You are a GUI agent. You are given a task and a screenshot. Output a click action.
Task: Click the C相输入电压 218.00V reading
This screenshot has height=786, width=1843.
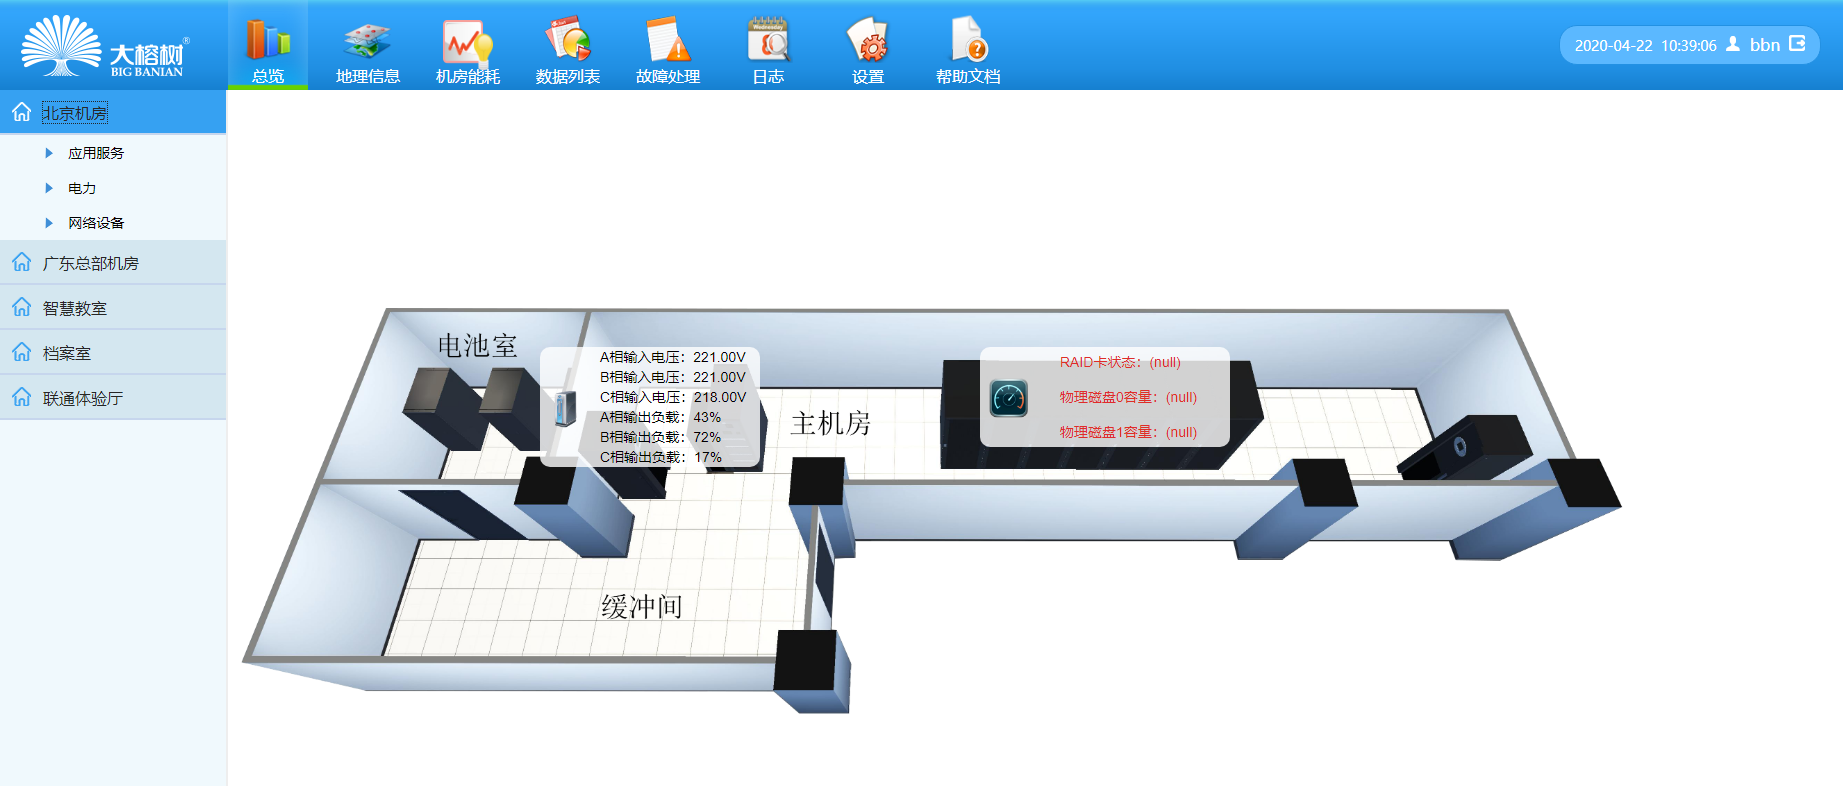click(673, 397)
